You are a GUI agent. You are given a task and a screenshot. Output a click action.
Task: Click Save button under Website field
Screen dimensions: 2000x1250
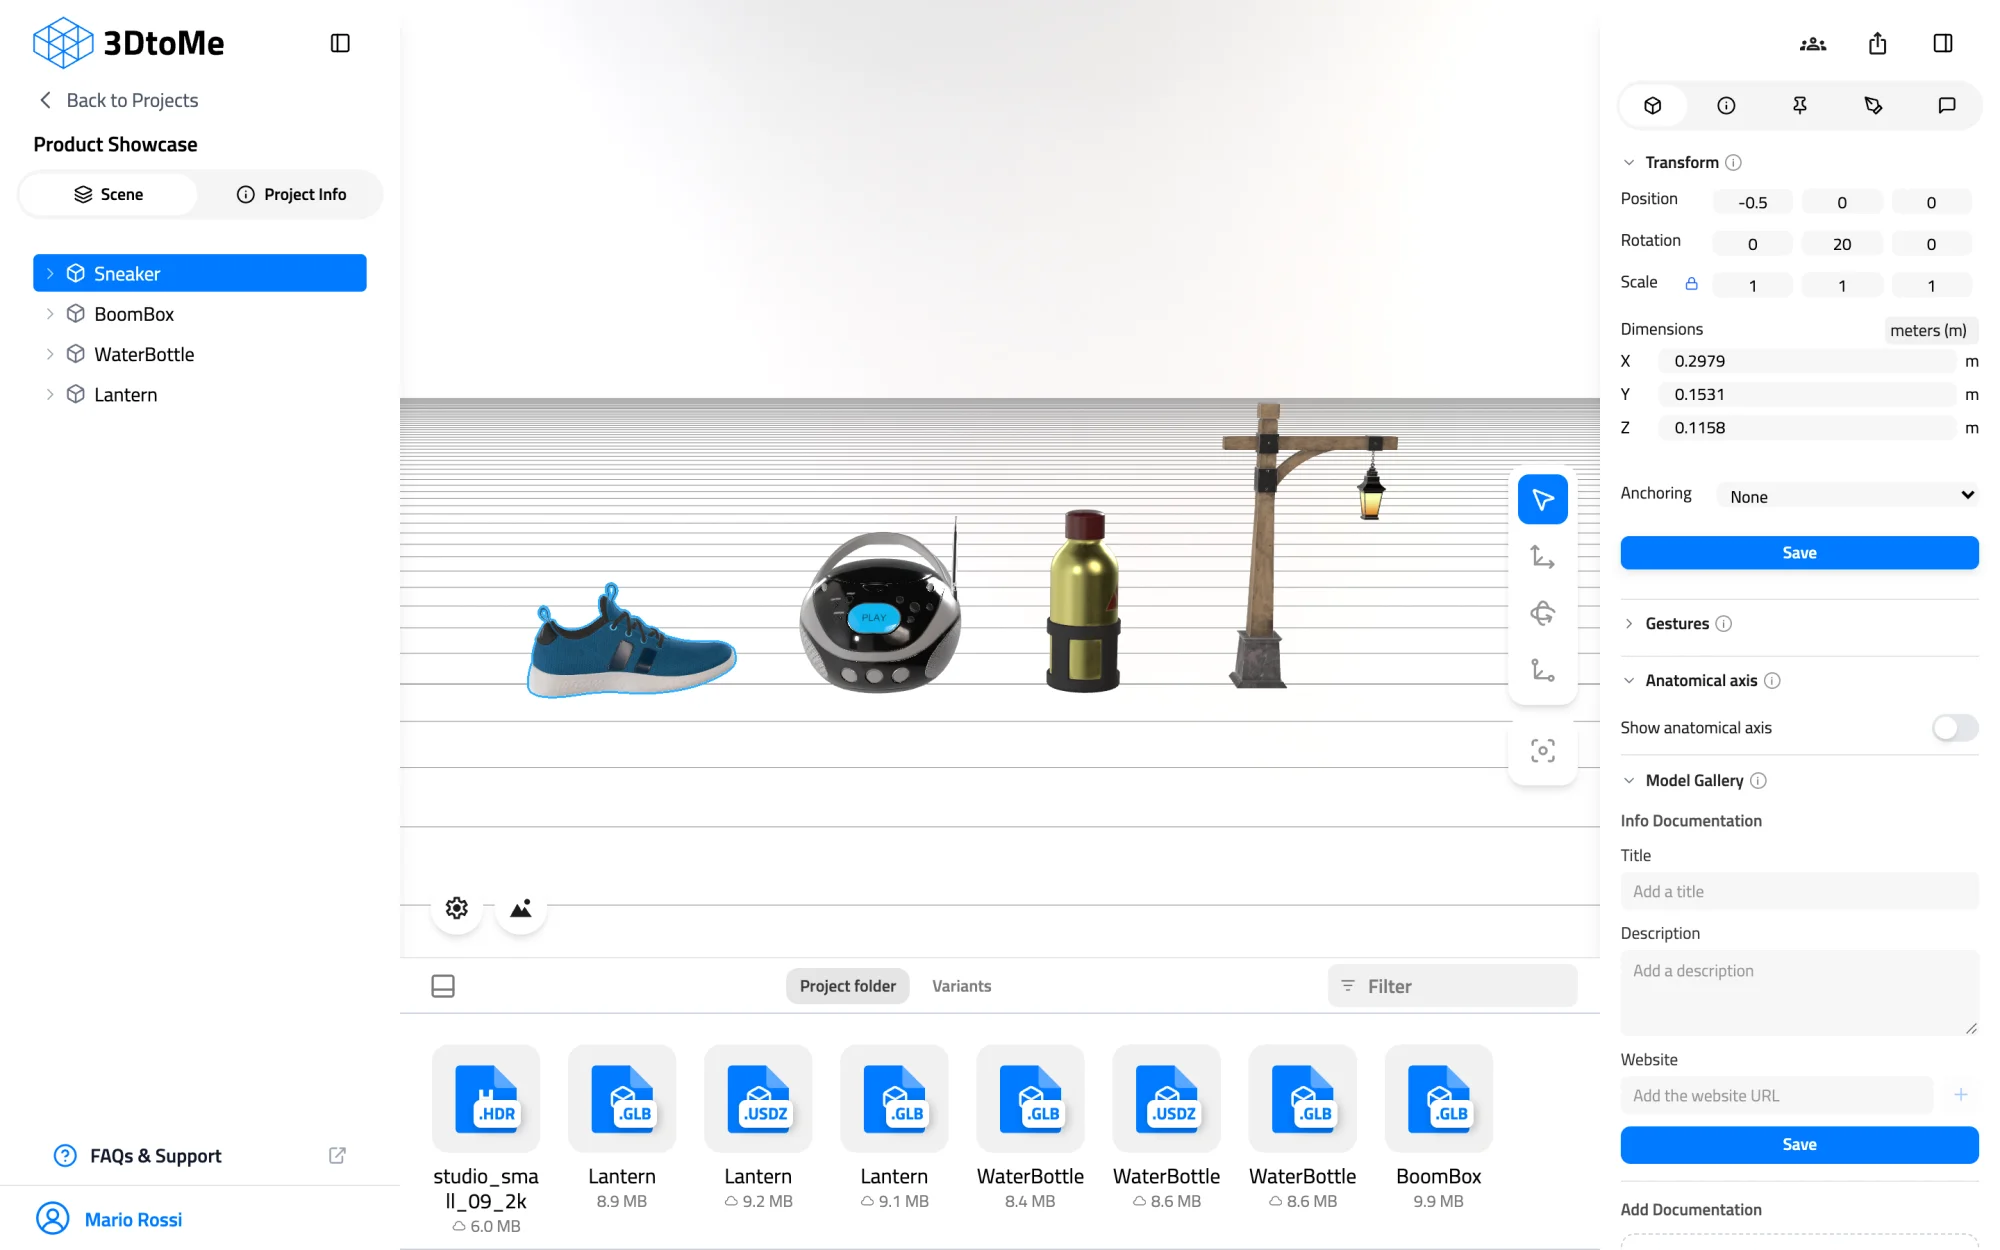(1799, 1145)
